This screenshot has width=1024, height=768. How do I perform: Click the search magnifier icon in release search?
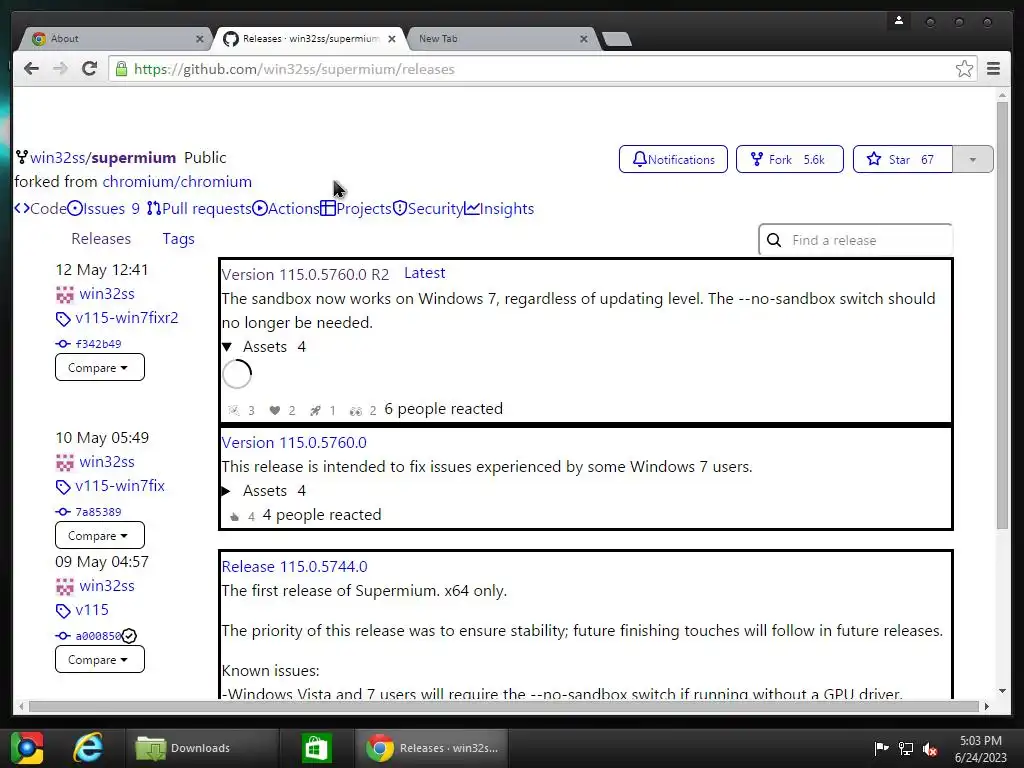[x=774, y=240]
